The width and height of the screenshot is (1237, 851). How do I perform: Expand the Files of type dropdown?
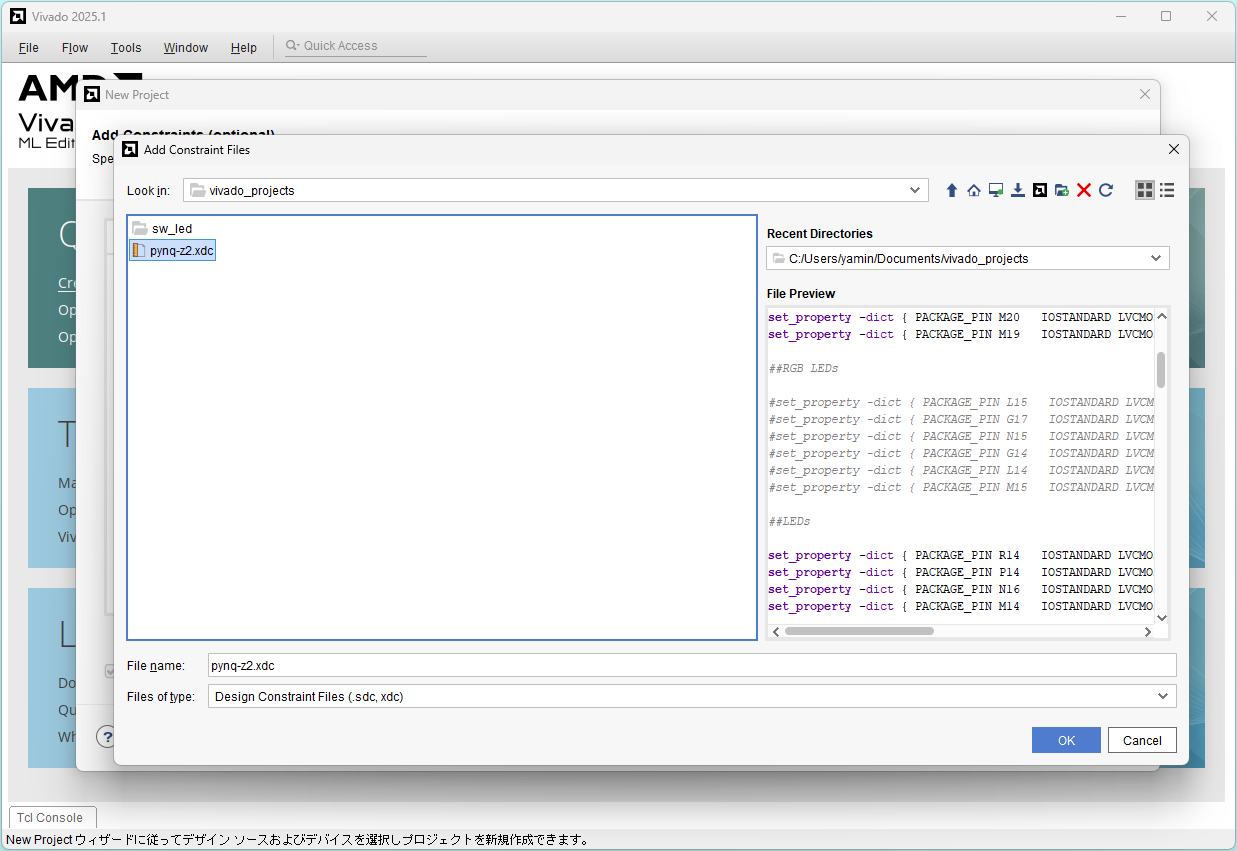point(1162,696)
